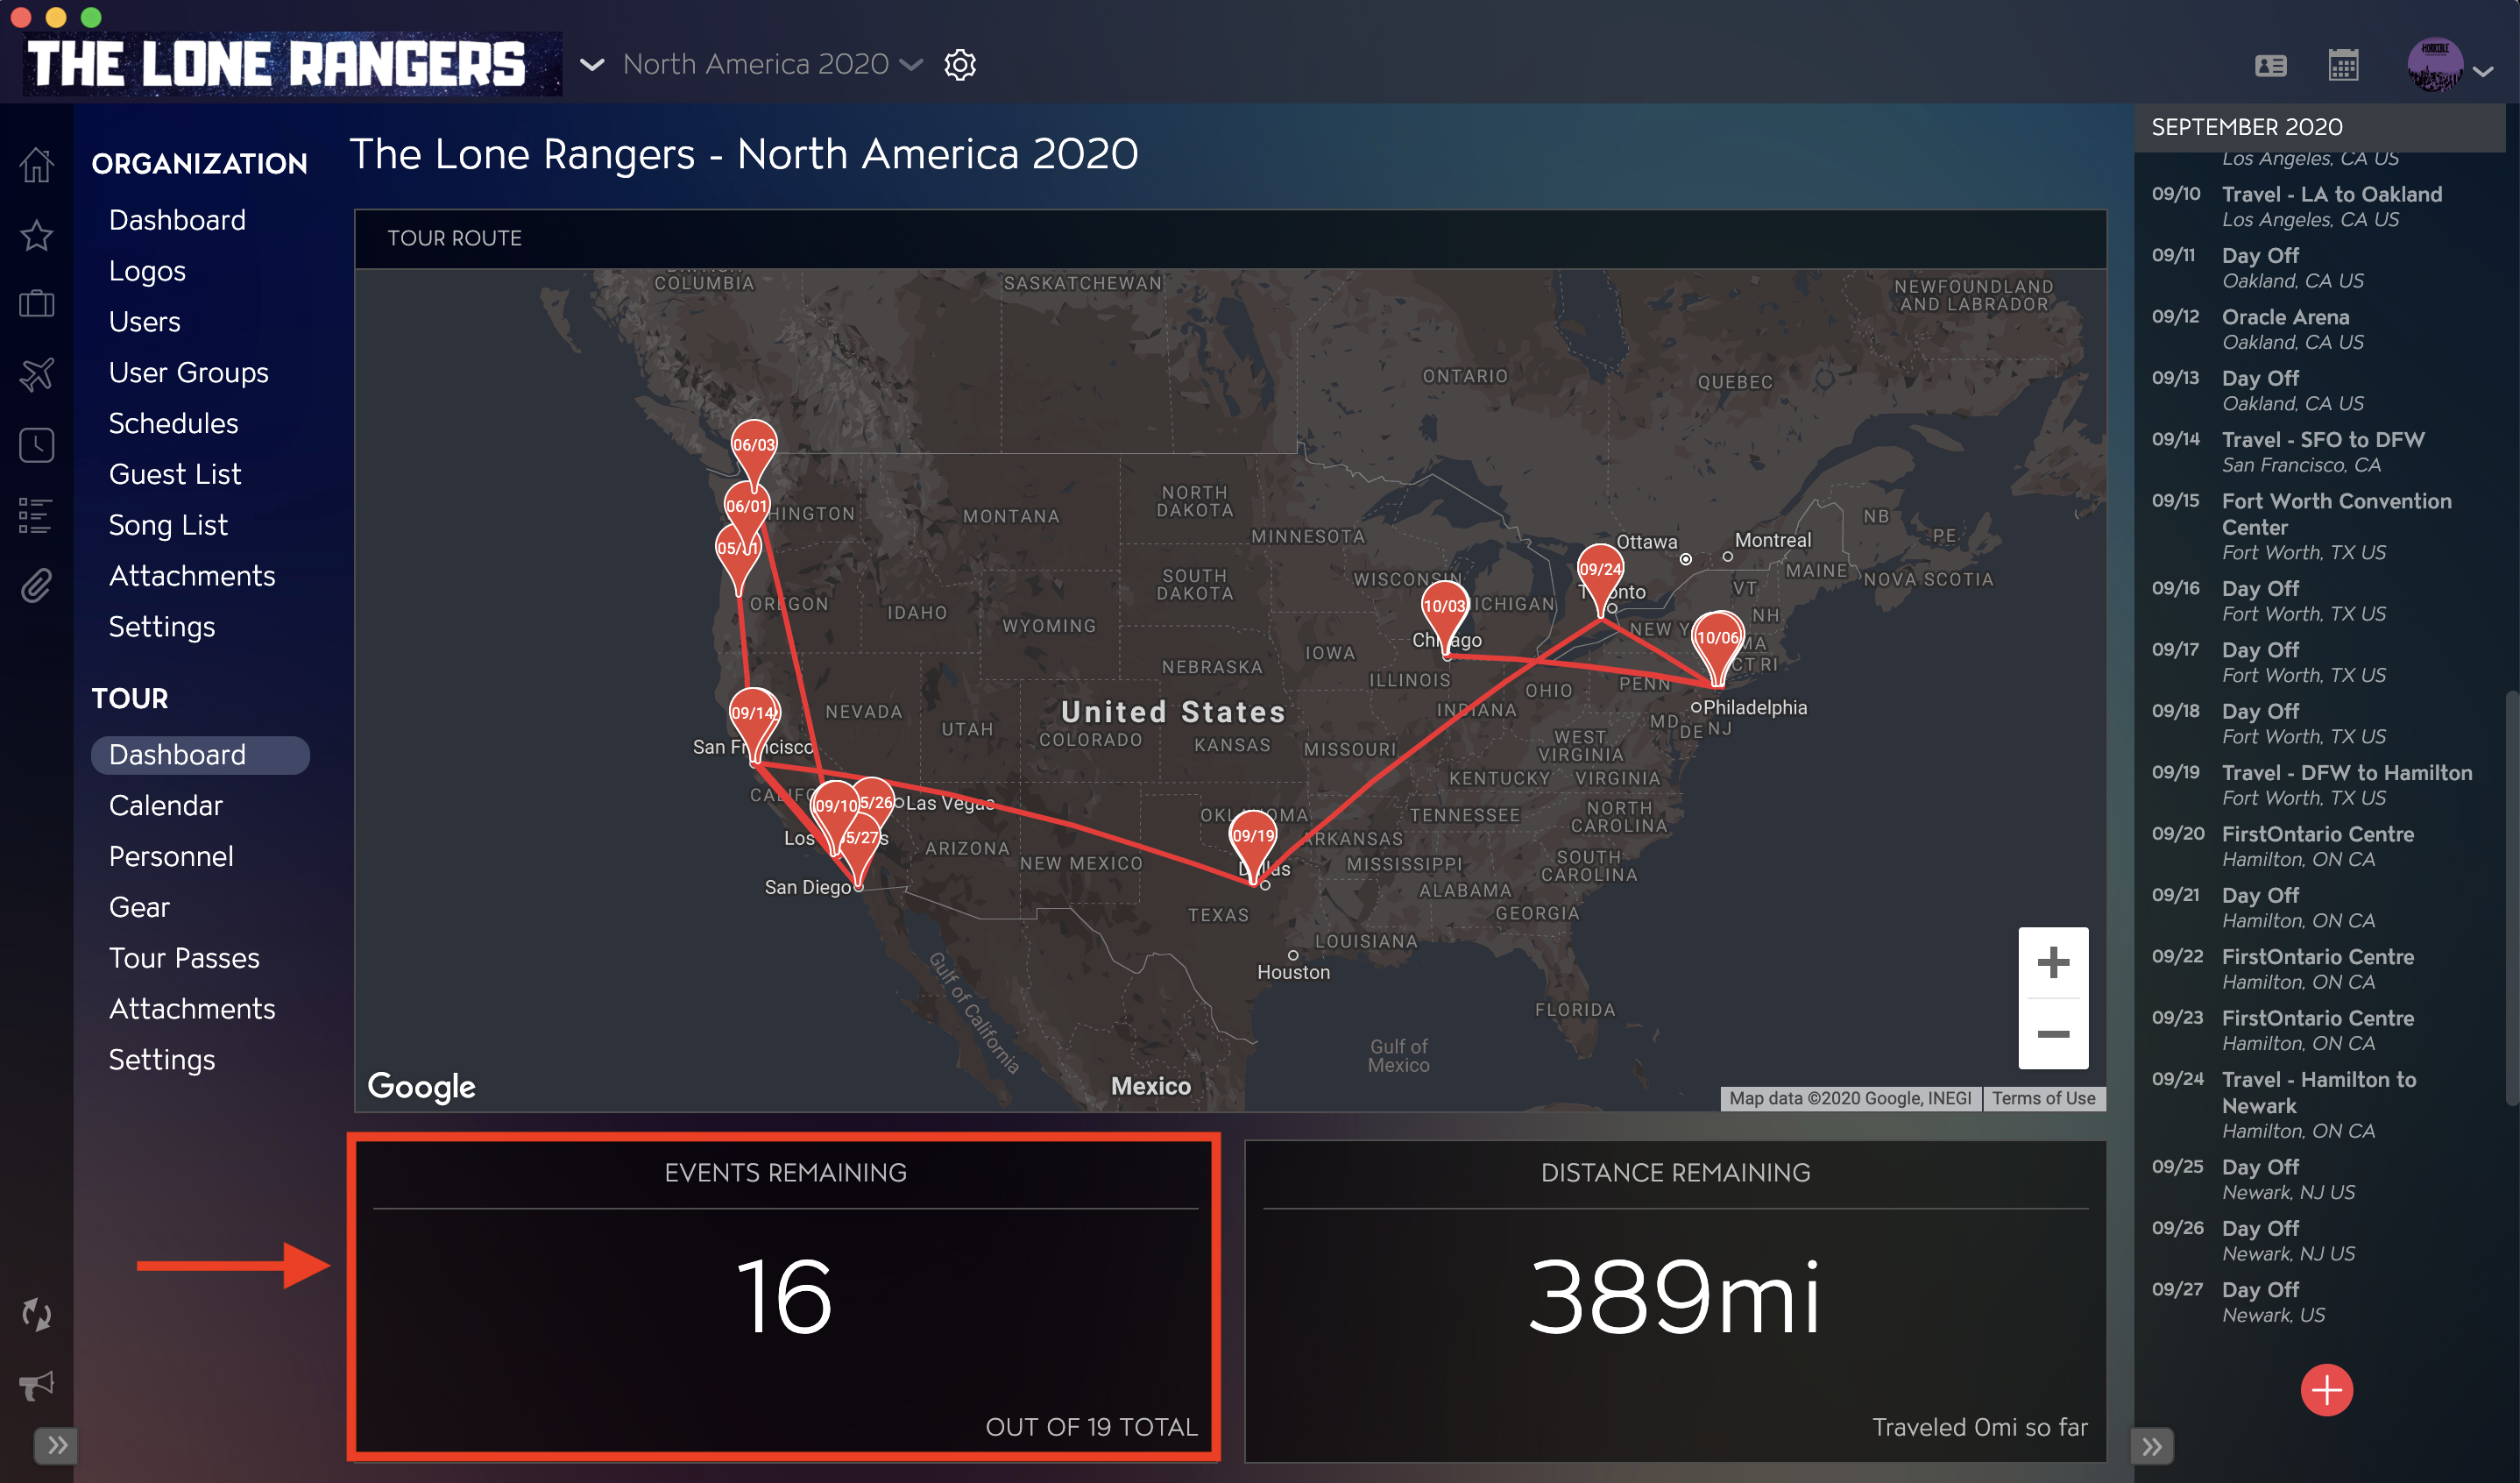Add new event with red plus button
This screenshot has height=1483, width=2520.
[x=2326, y=1390]
